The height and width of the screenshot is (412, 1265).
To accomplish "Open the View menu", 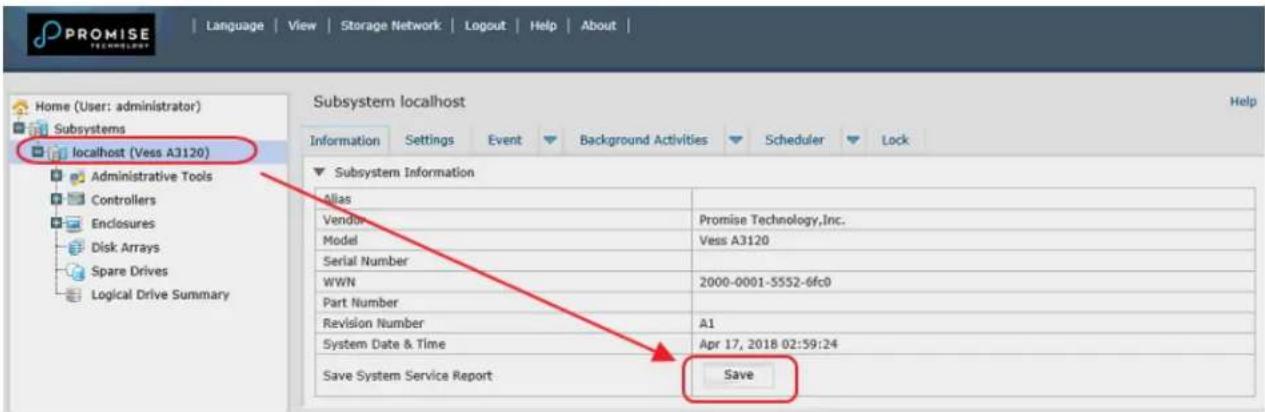I will pyautogui.click(x=302, y=26).
